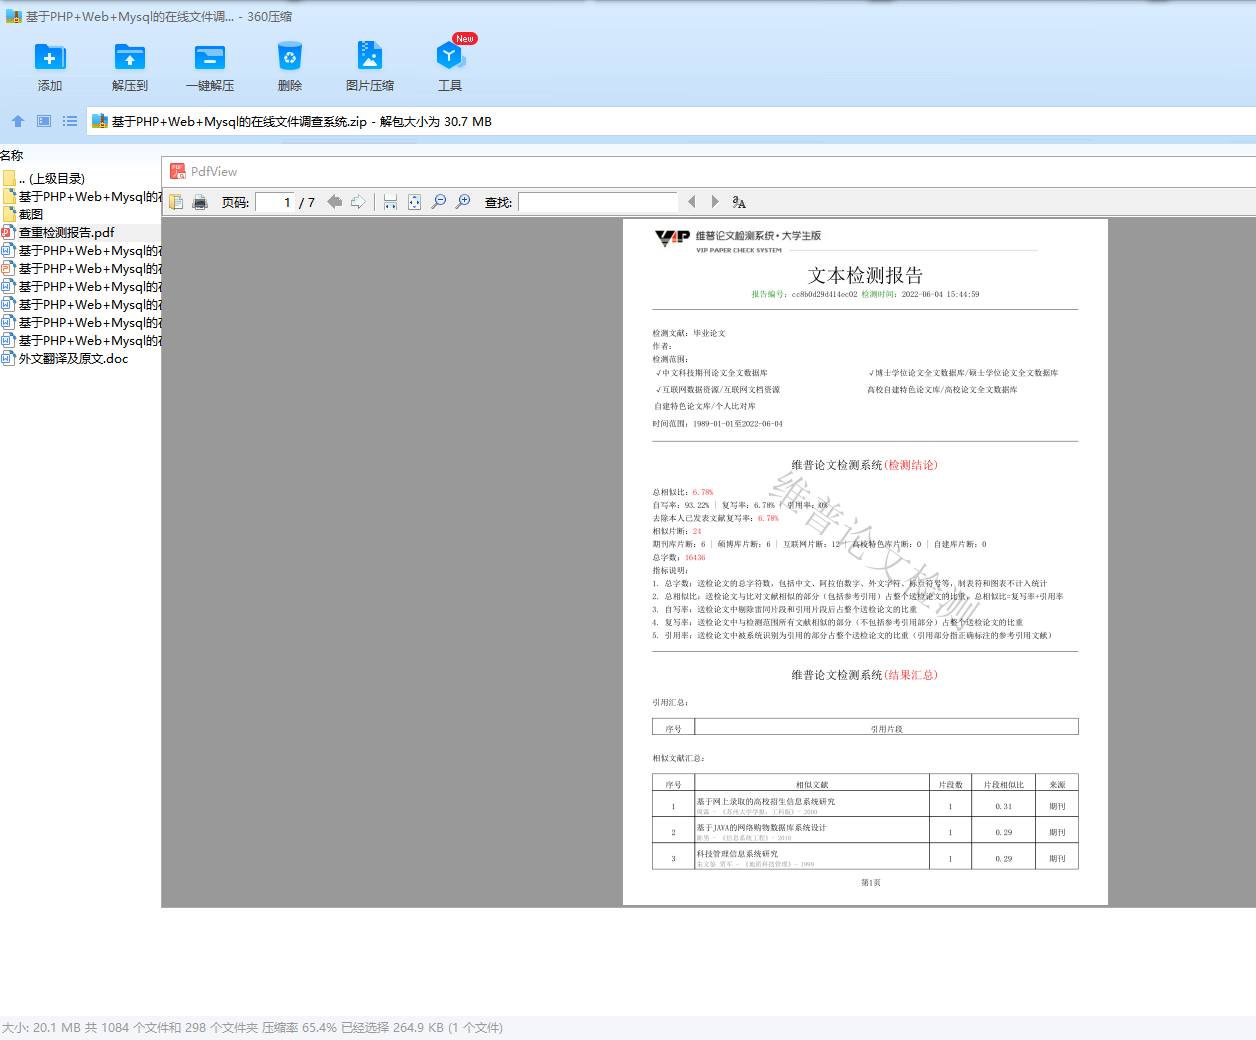Select the presentation file with orange icon

(80, 269)
